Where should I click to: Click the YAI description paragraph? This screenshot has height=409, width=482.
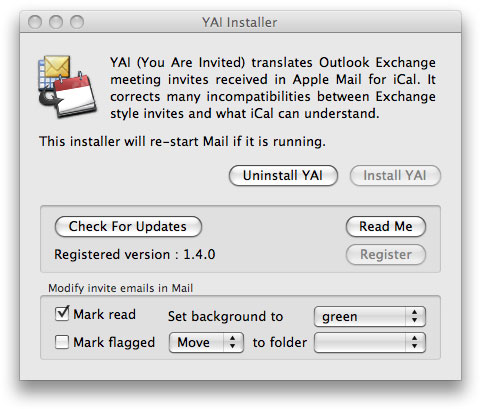point(273,88)
